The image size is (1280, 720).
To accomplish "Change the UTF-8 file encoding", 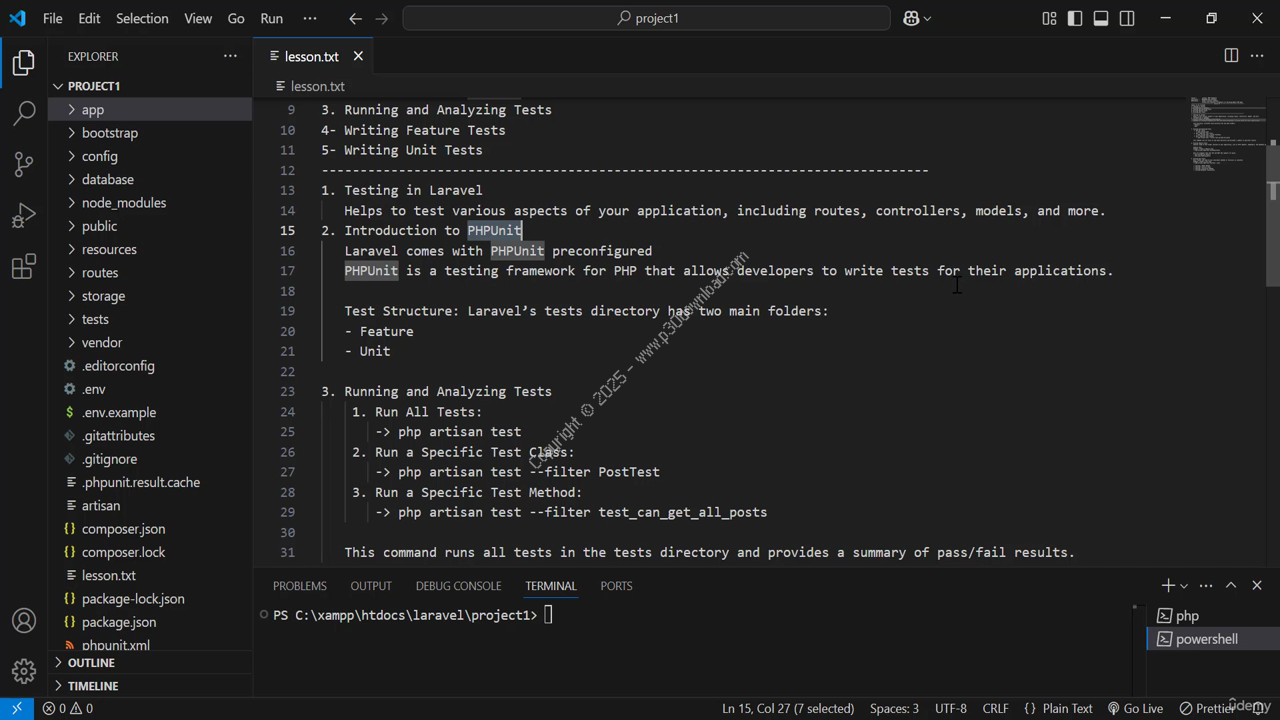I will tap(951, 708).
